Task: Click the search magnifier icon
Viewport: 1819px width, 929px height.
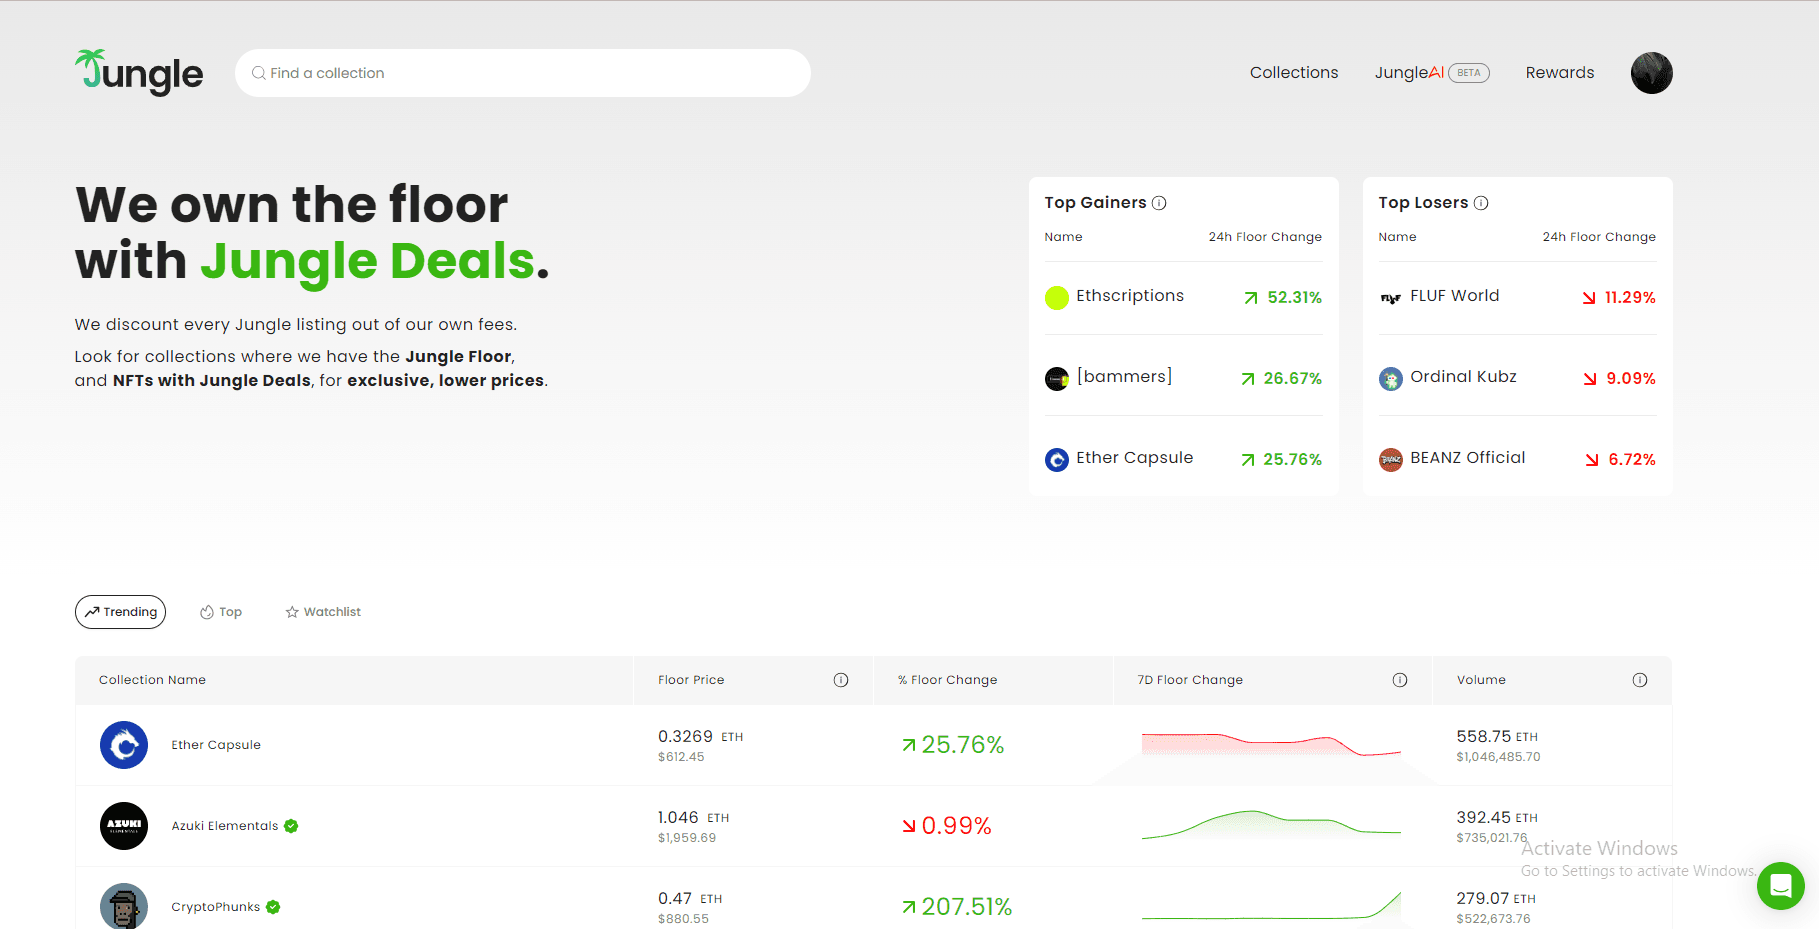Action: point(259,73)
